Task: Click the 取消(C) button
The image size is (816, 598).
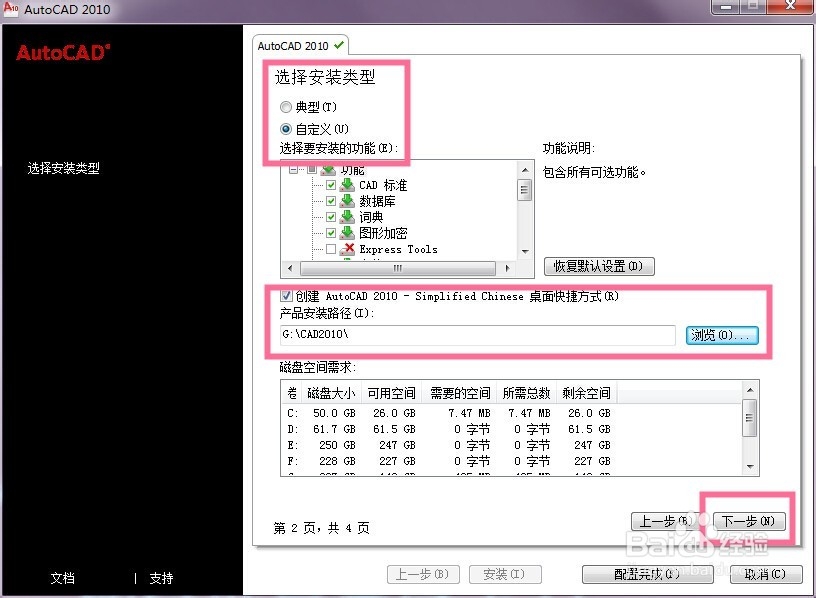Action: coord(766,575)
